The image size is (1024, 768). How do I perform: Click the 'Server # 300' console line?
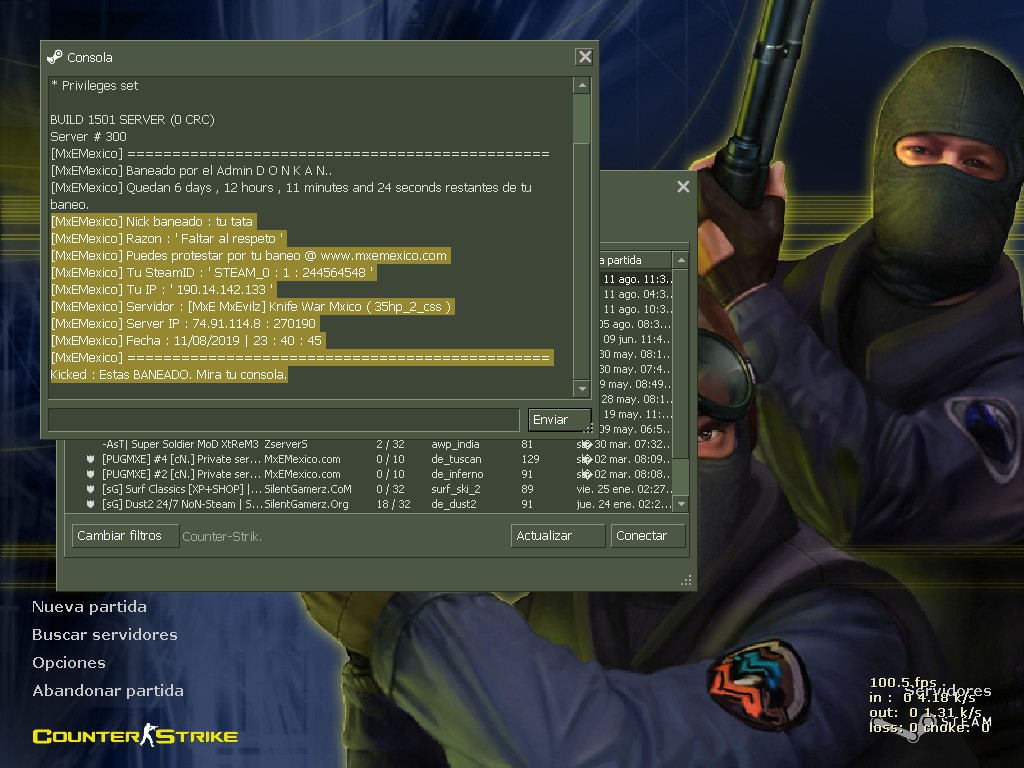tap(89, 136)
